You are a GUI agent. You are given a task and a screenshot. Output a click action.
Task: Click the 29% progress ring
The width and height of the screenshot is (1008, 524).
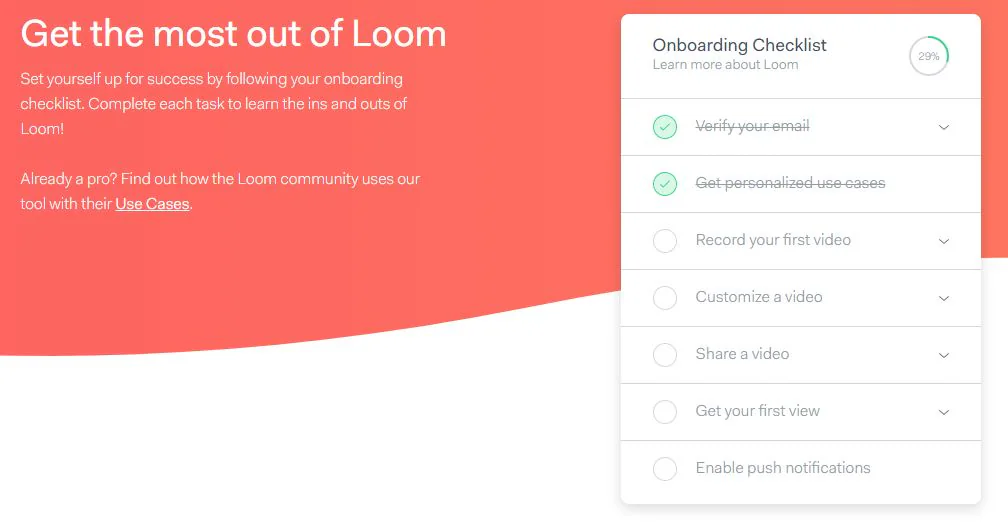(x=929, y=56)
